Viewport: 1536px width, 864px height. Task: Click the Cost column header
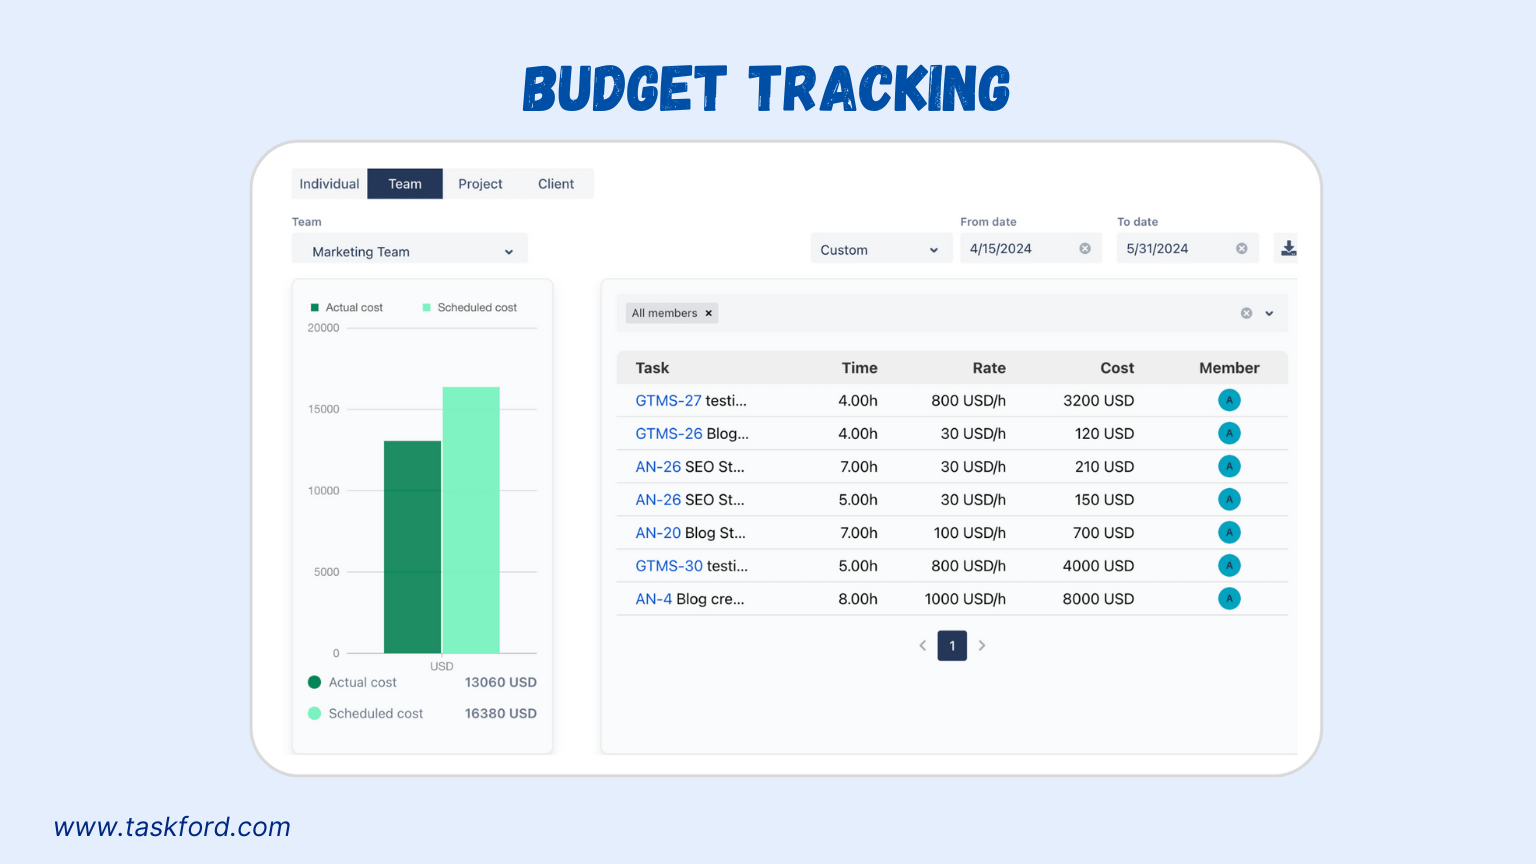tap(1117, 368)
